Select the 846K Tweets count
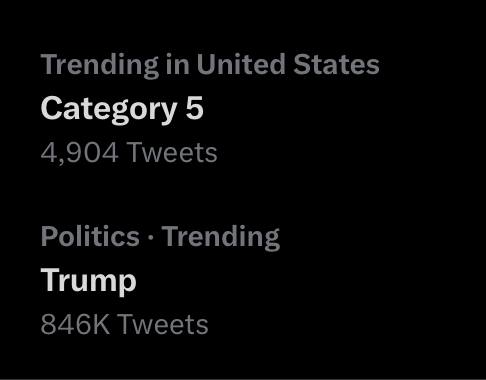This screenshot has width=486, height=380. pos(125,324)
